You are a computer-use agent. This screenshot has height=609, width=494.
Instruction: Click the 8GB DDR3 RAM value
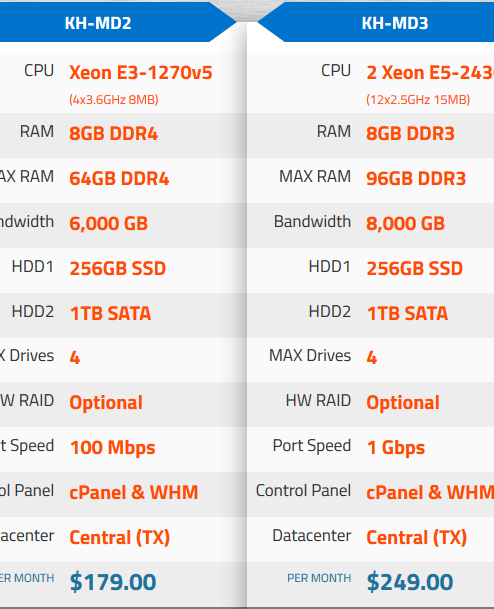click(x=411, y=134)
